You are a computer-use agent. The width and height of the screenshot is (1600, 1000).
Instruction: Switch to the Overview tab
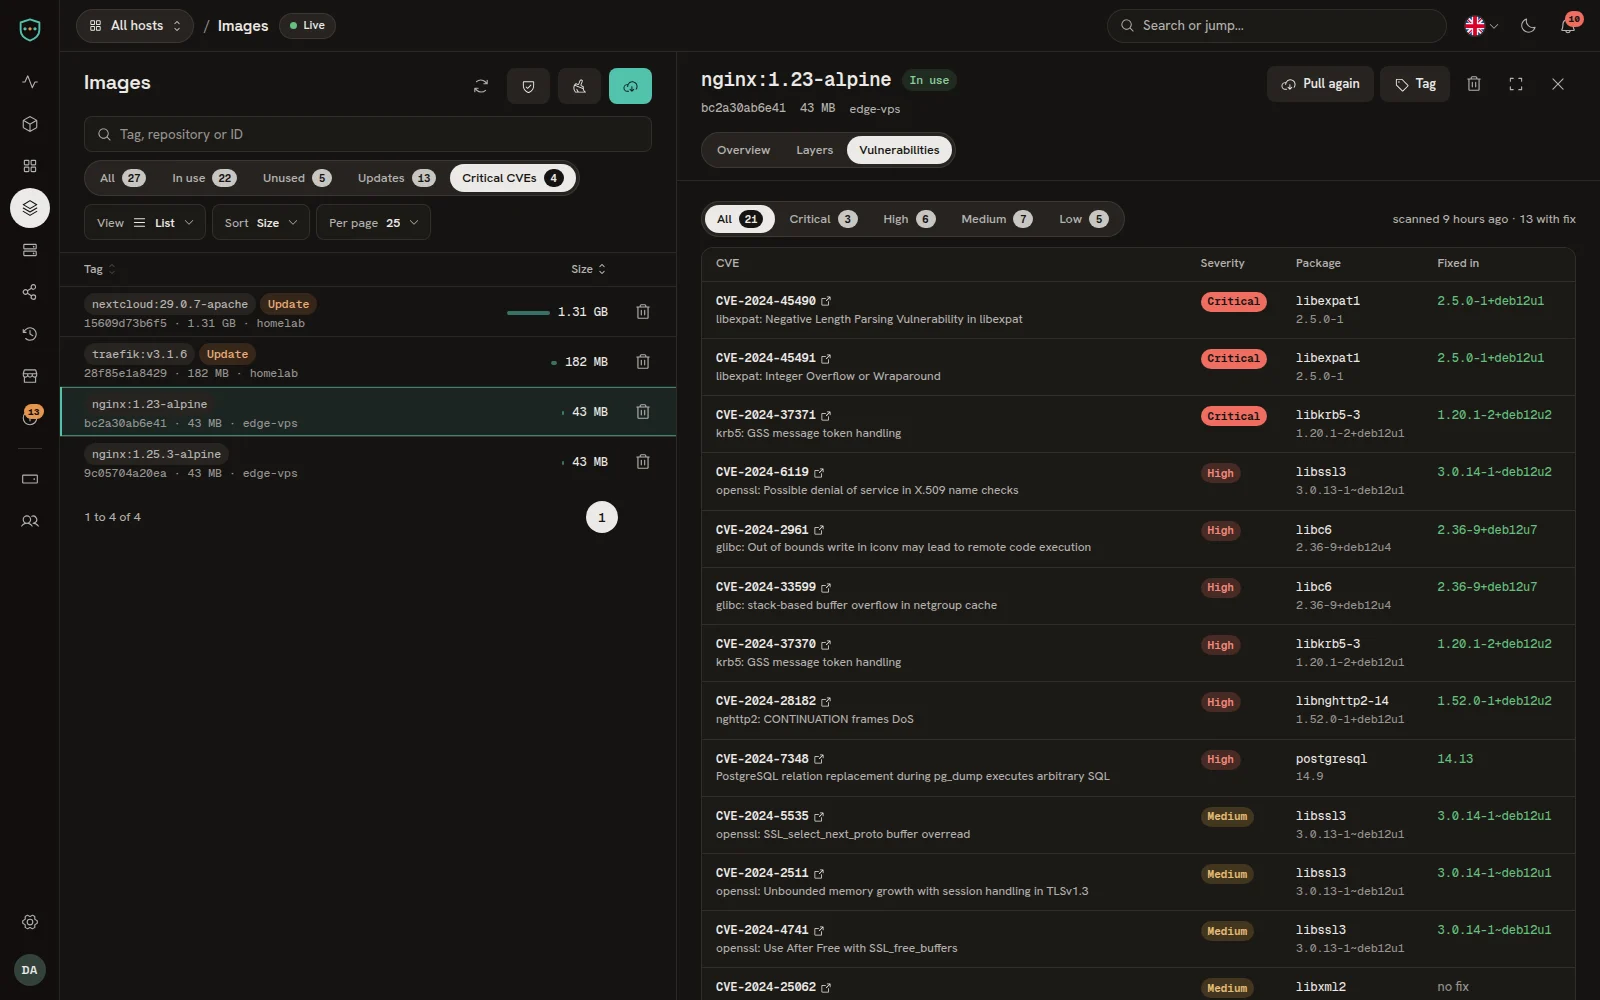[743, 150]
